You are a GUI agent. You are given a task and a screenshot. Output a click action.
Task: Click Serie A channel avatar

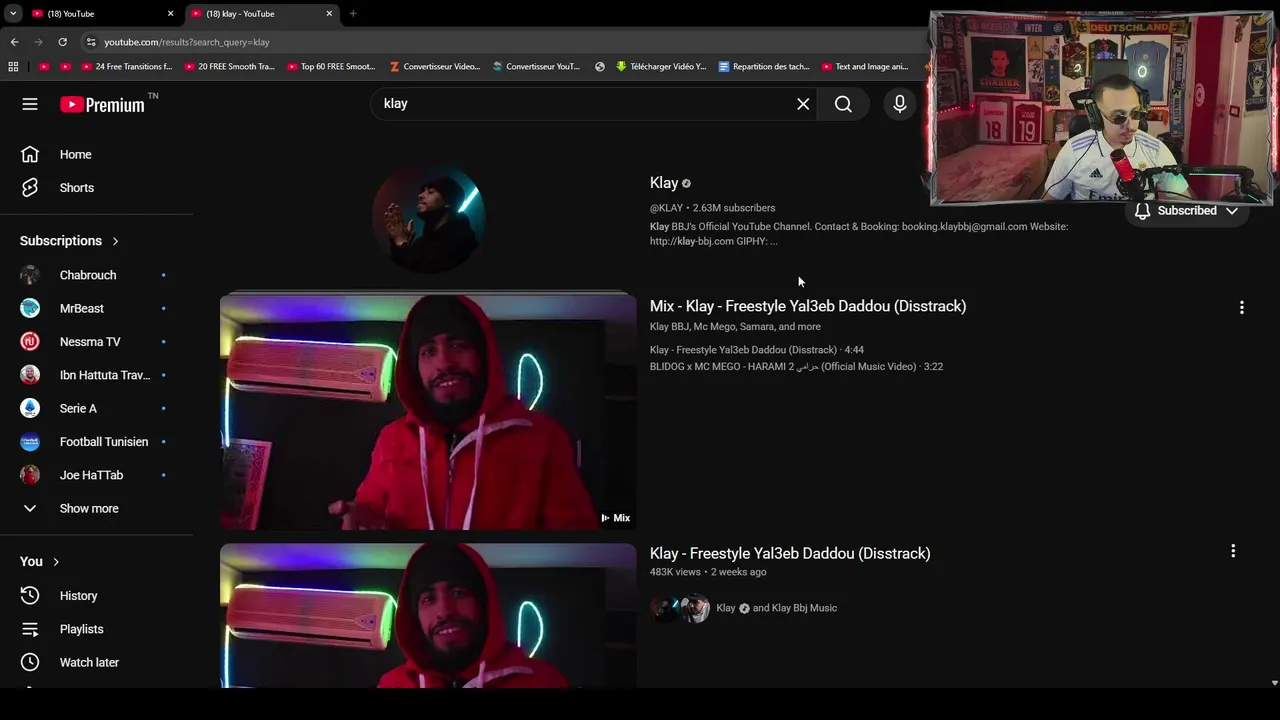pyautogui.click(x=30, y=408)
